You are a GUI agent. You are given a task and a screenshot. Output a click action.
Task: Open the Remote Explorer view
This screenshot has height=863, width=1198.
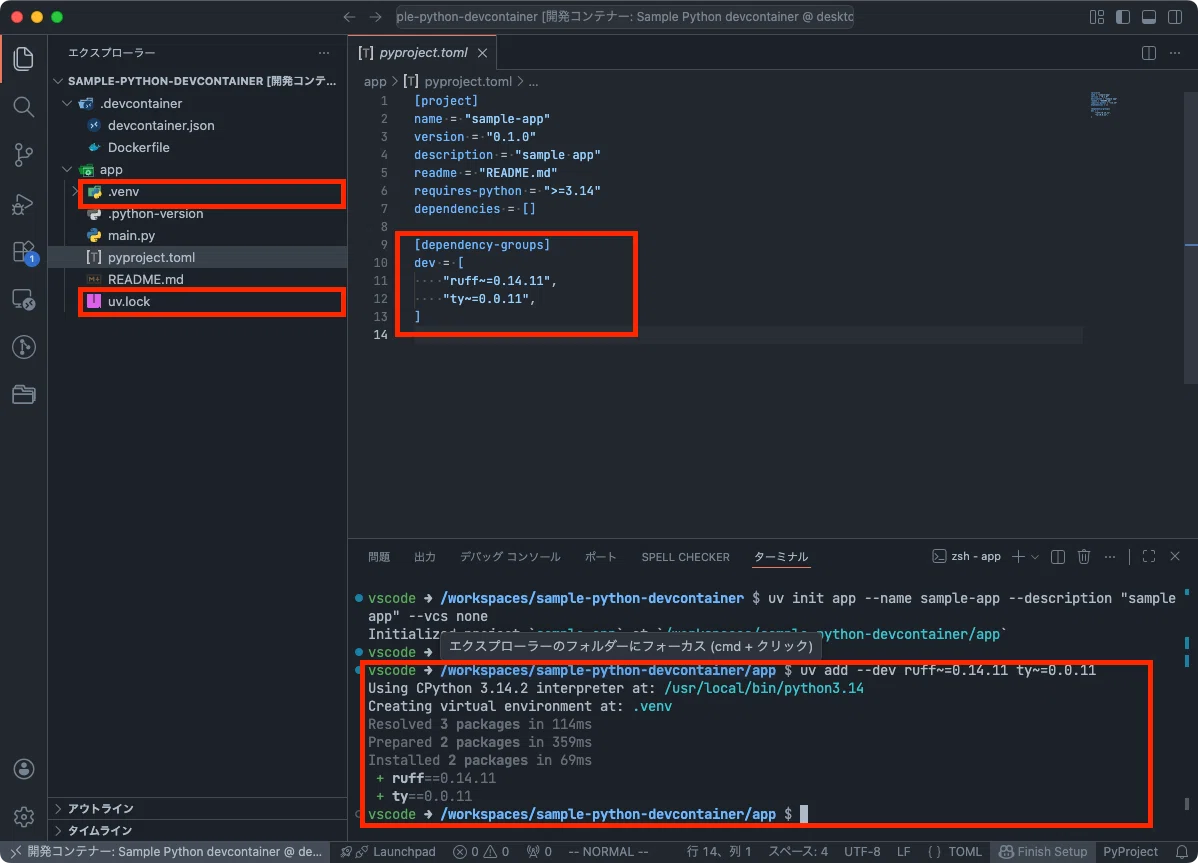[x=24, y=299]
